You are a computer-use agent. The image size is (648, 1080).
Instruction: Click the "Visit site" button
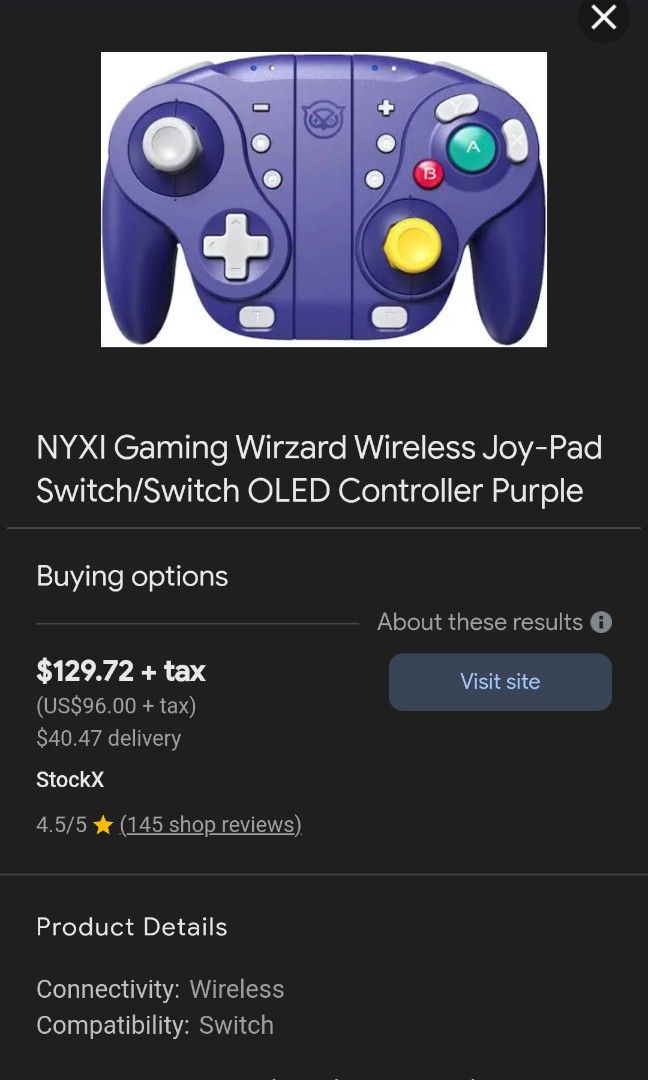[x=500, y=681]
